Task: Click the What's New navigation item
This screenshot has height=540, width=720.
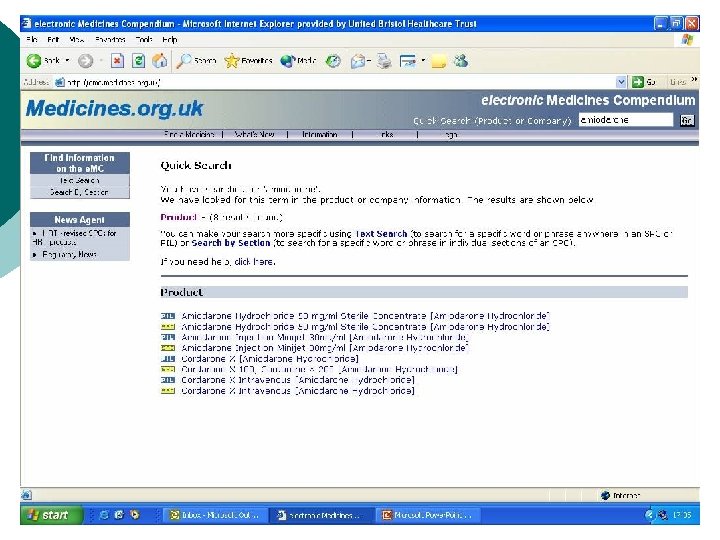Action: pos(254,135)
